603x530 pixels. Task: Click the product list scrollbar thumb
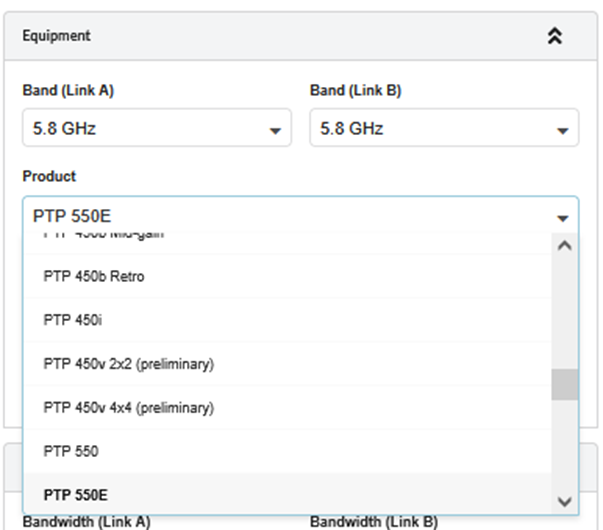564,384
